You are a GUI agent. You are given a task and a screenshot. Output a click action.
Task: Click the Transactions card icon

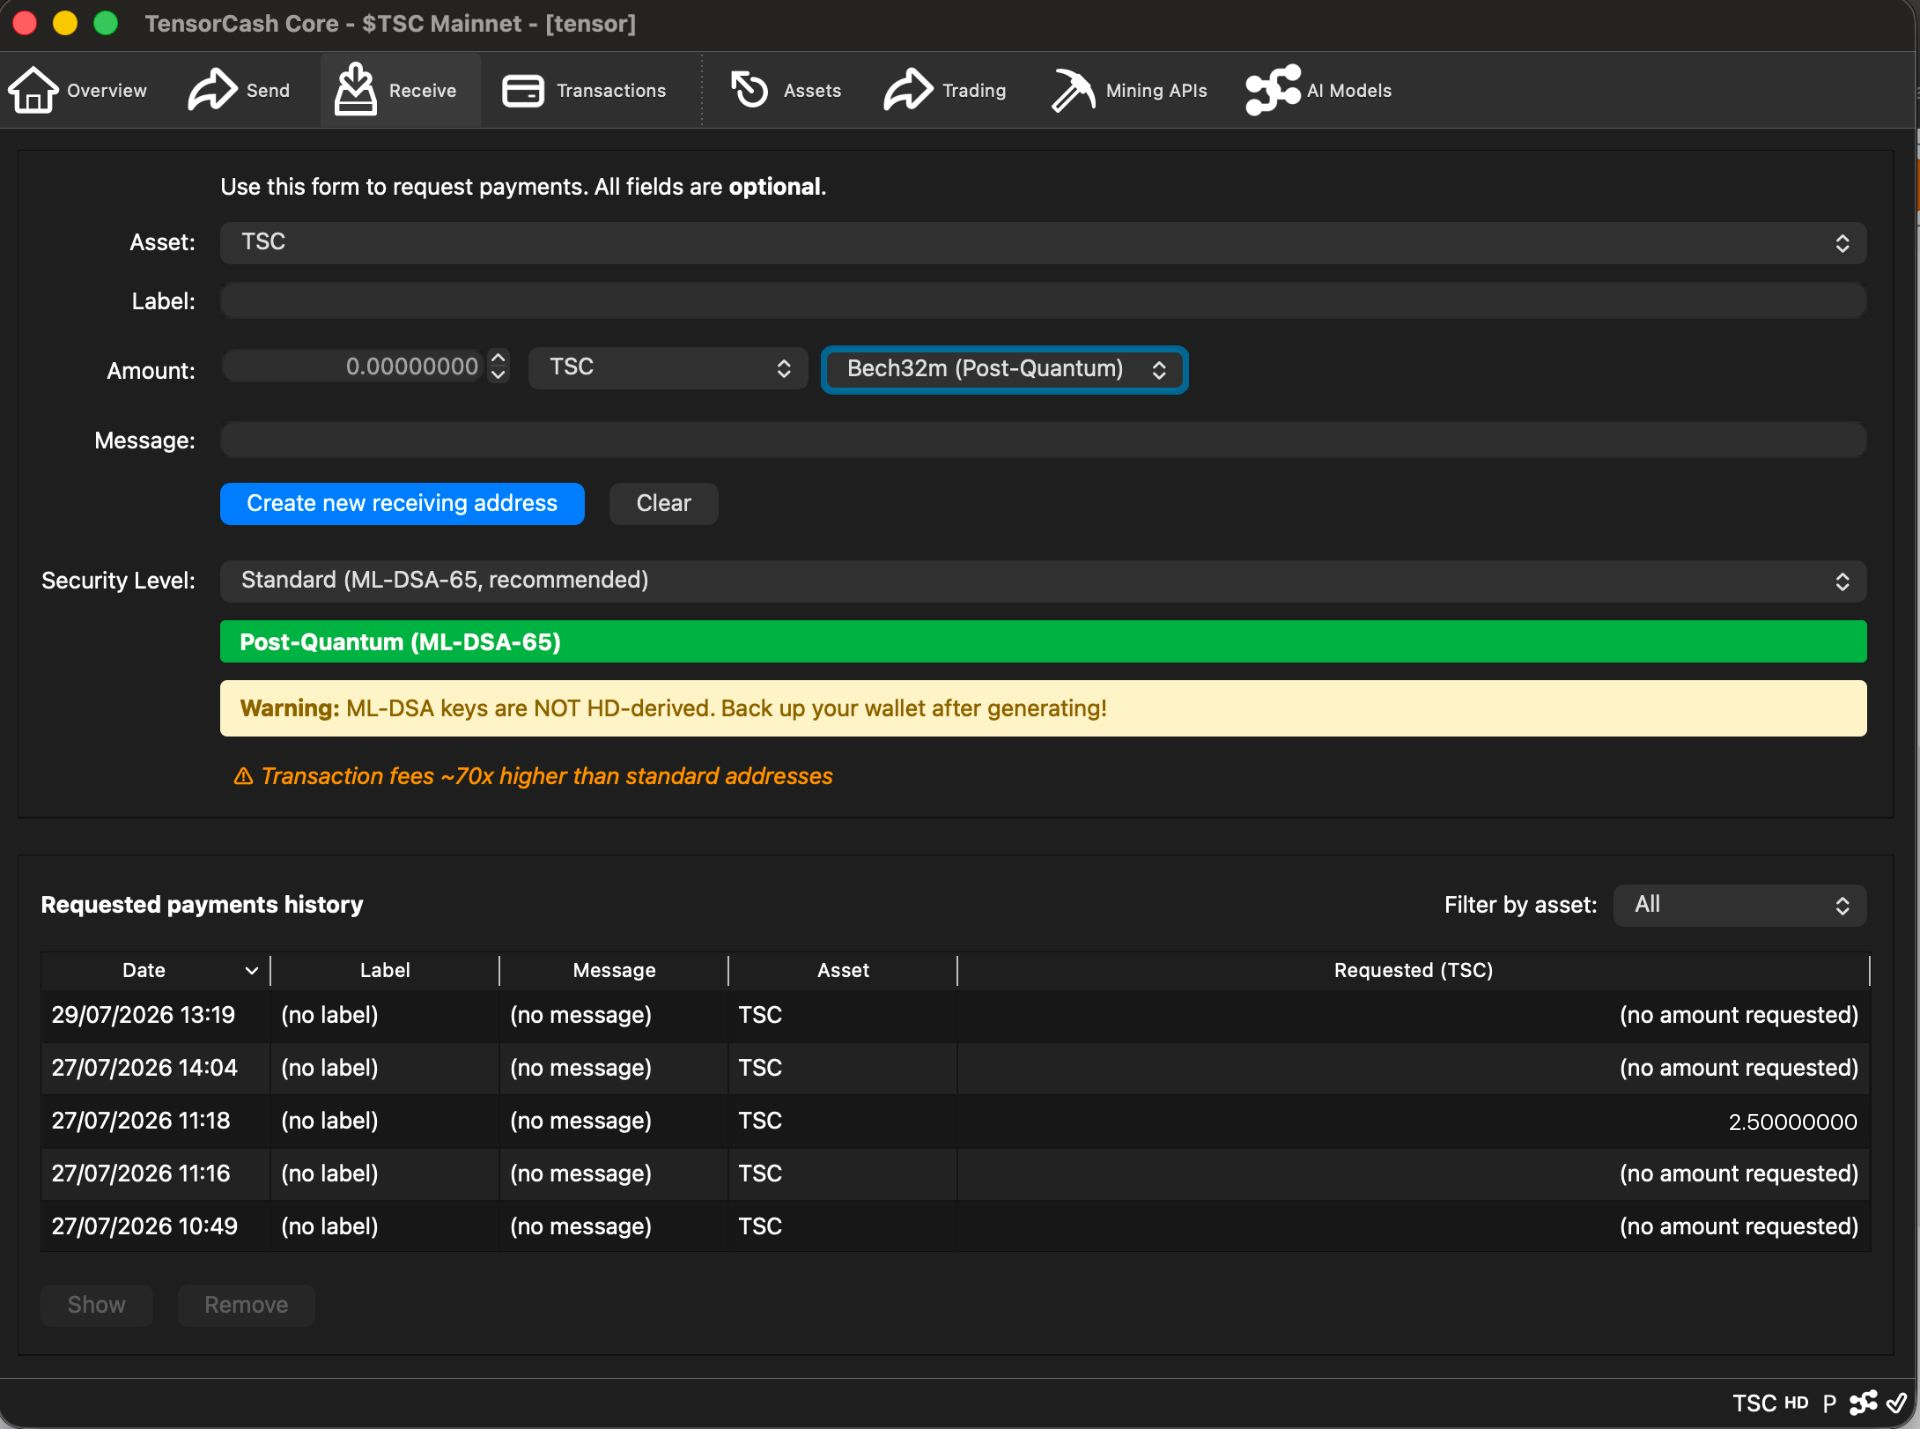522,90
